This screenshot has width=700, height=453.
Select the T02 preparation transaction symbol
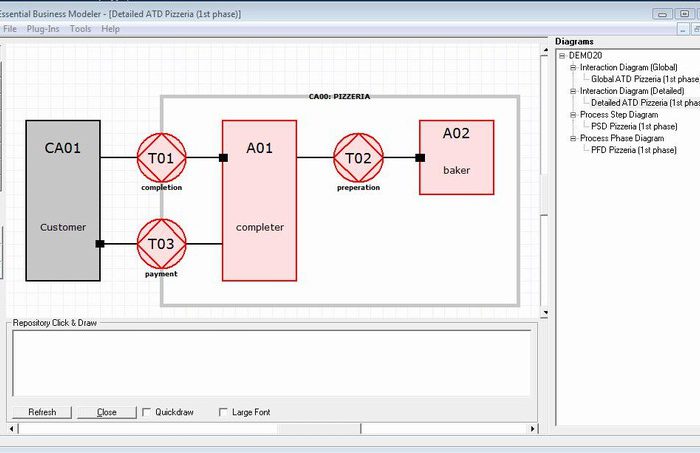(358, 157)
